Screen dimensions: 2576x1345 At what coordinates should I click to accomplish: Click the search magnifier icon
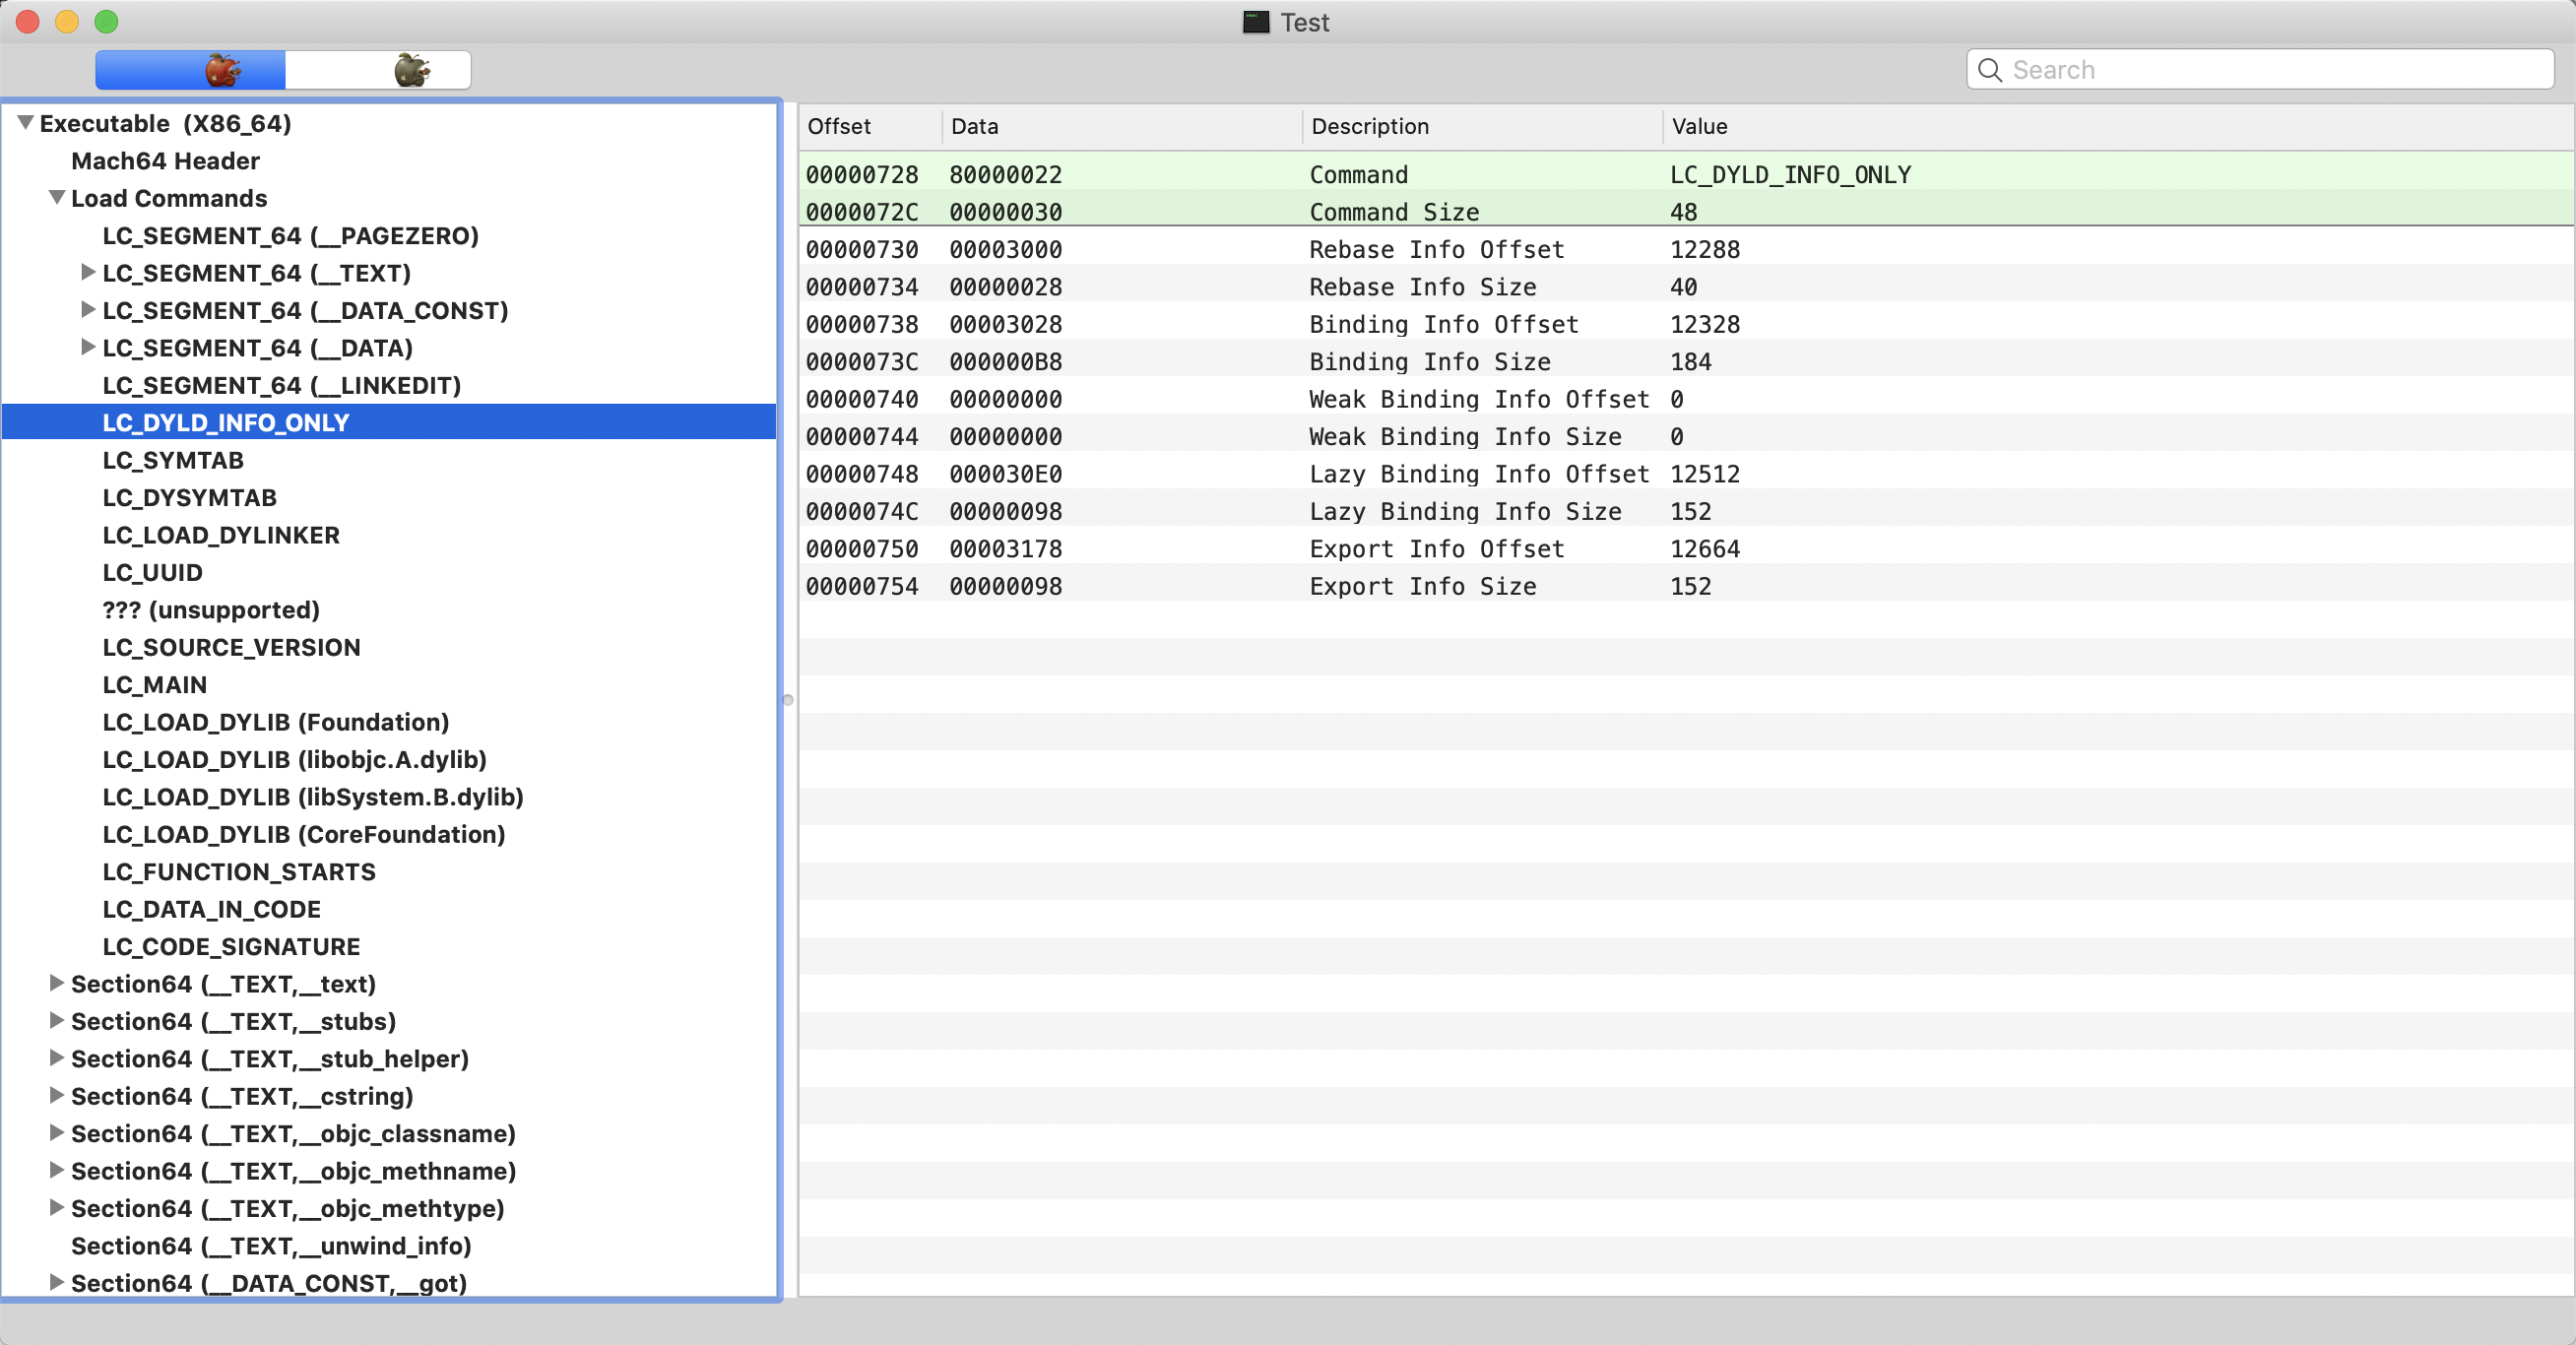(1989, 70)
